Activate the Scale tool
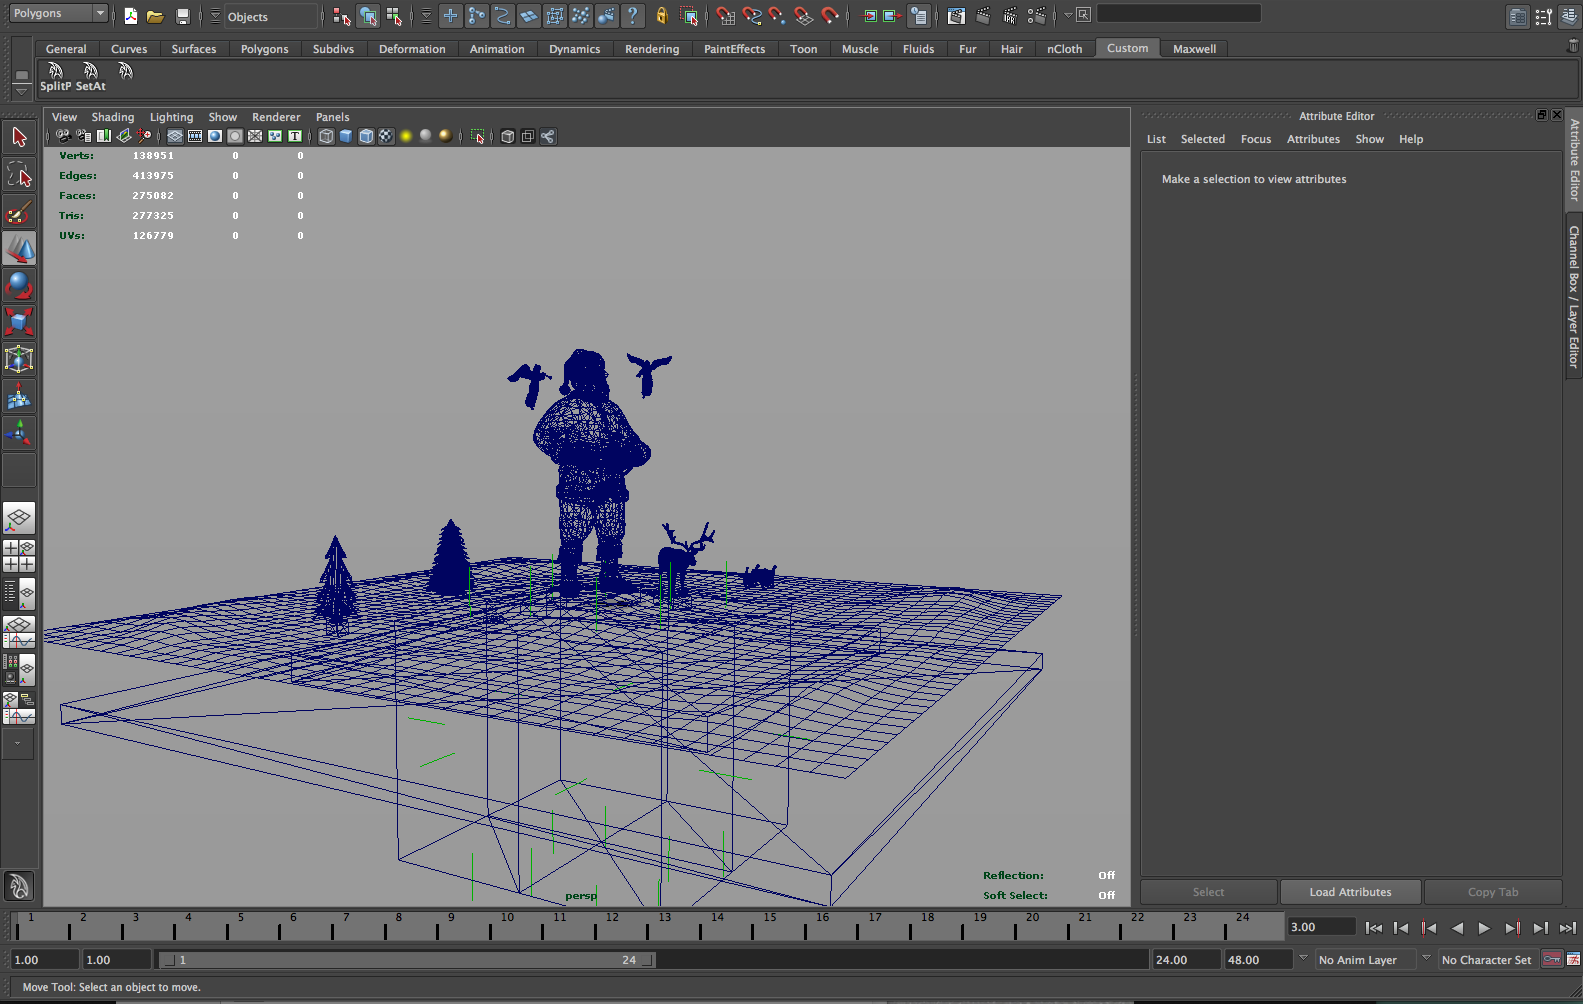This screenshot has height=1004, width=1583. click(19, 321)
